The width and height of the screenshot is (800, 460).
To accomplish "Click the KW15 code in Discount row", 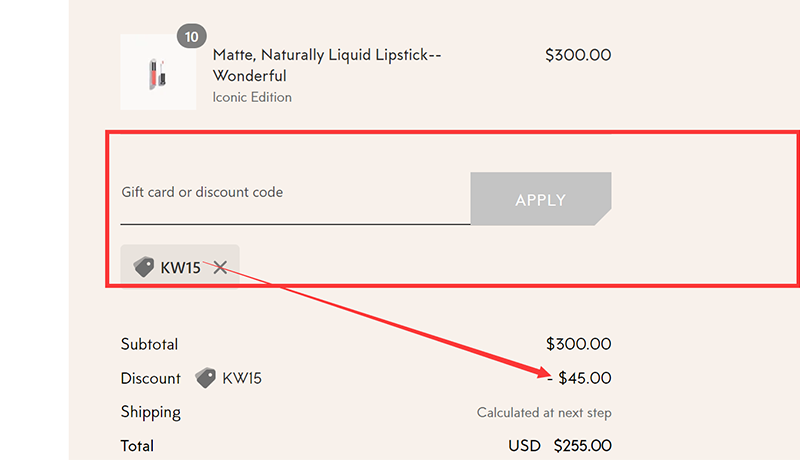I will [x=242, y=378].
